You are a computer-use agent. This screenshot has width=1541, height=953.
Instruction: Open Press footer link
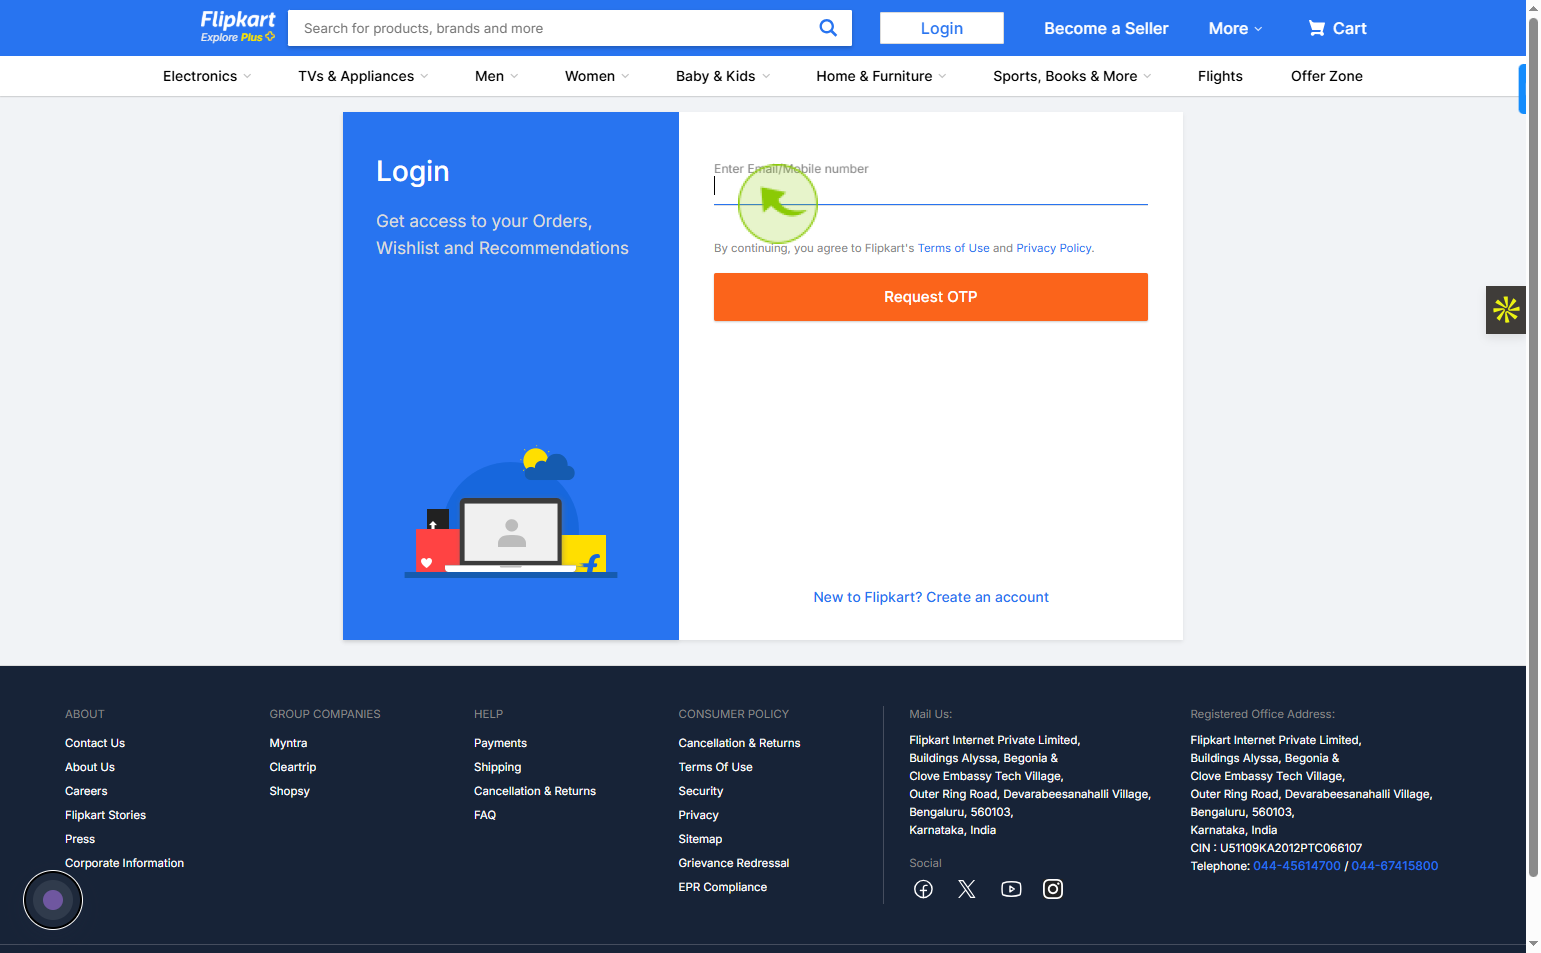80,839
